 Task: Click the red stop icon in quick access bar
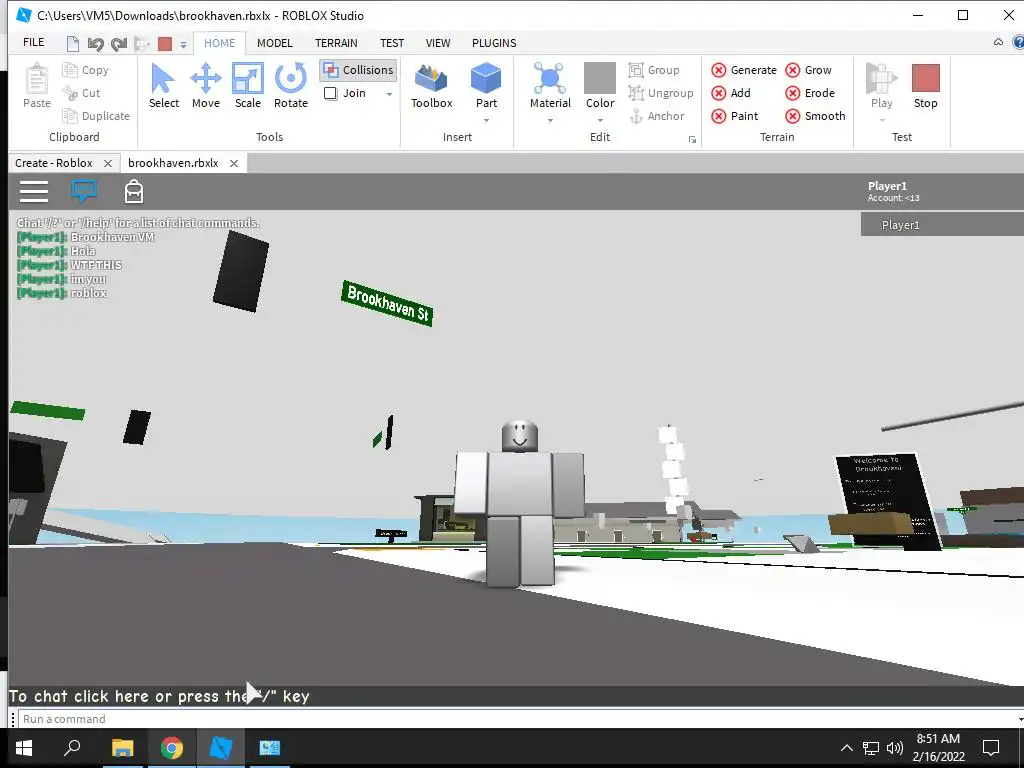pyautogui.click(x=165, y=44)
